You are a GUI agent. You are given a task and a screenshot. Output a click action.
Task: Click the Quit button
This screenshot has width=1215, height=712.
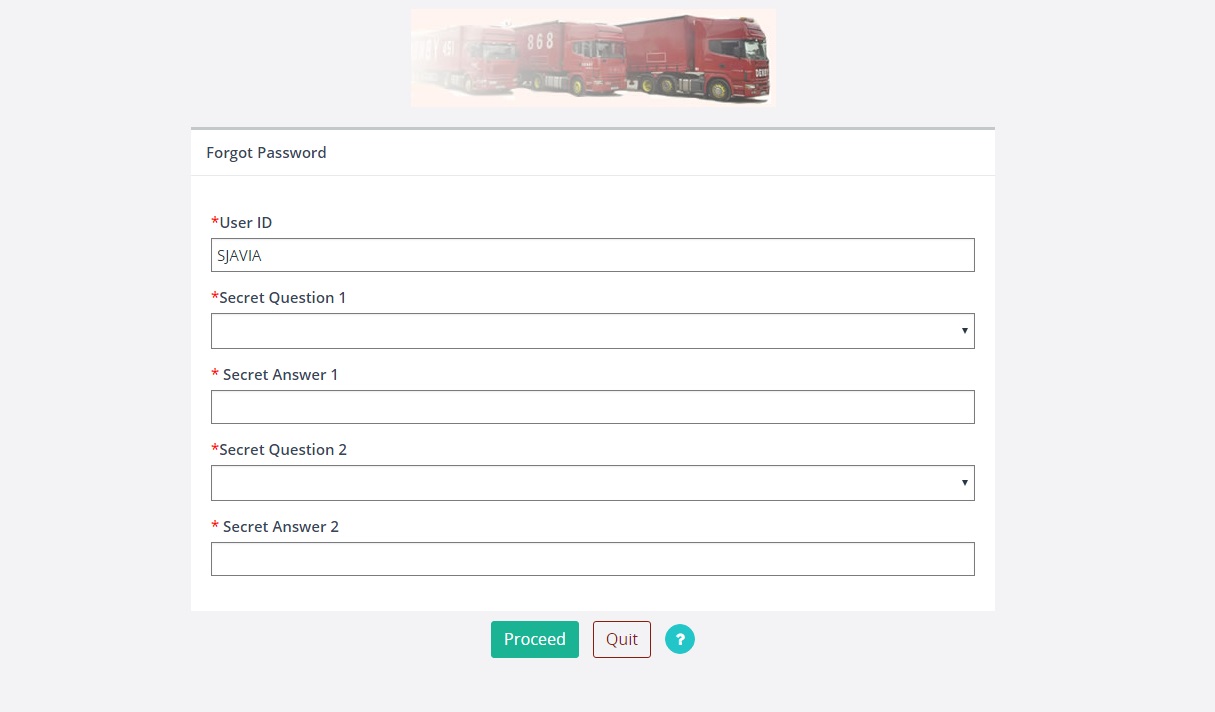(622, 639)
